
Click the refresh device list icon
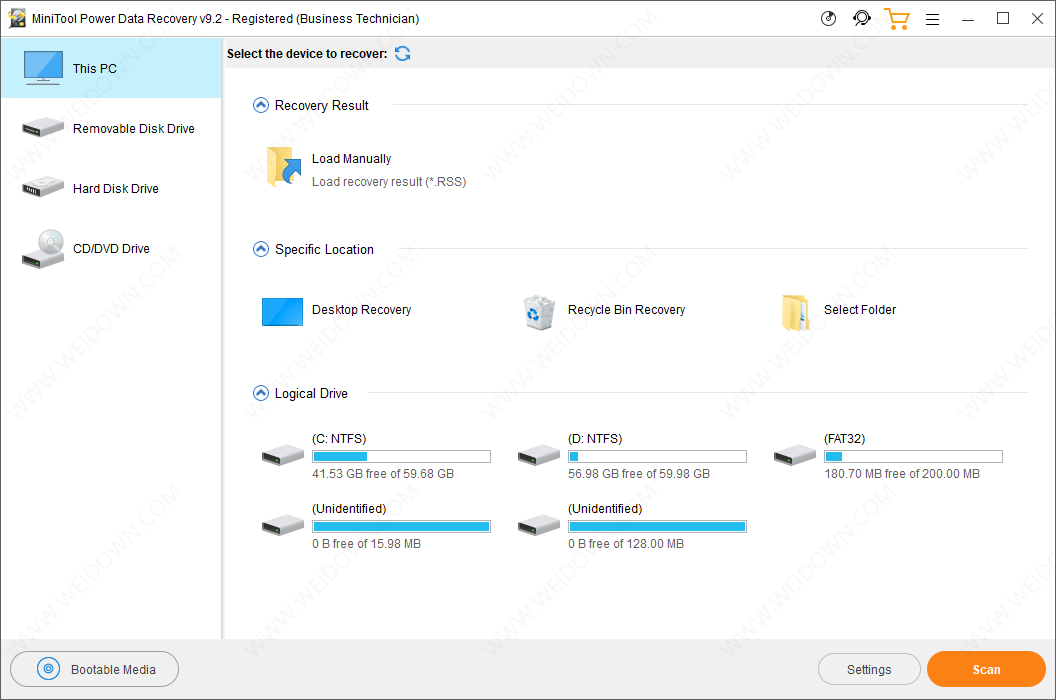403,54
